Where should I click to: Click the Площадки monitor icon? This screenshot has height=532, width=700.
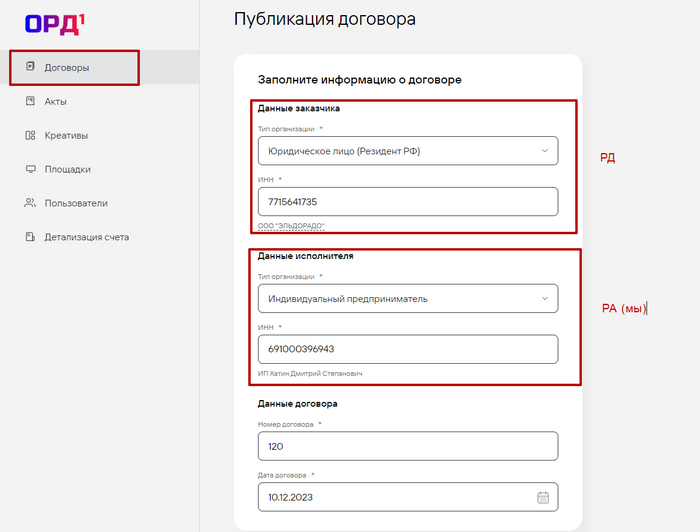pyautogui.click(x=30, y=169)
